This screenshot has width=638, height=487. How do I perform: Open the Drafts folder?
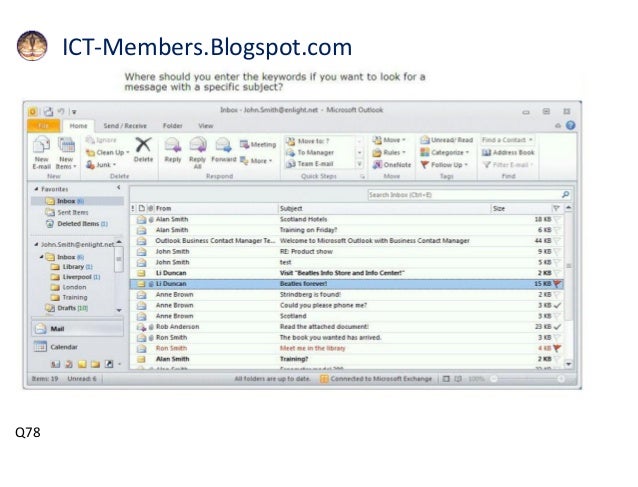coord(67,308)
